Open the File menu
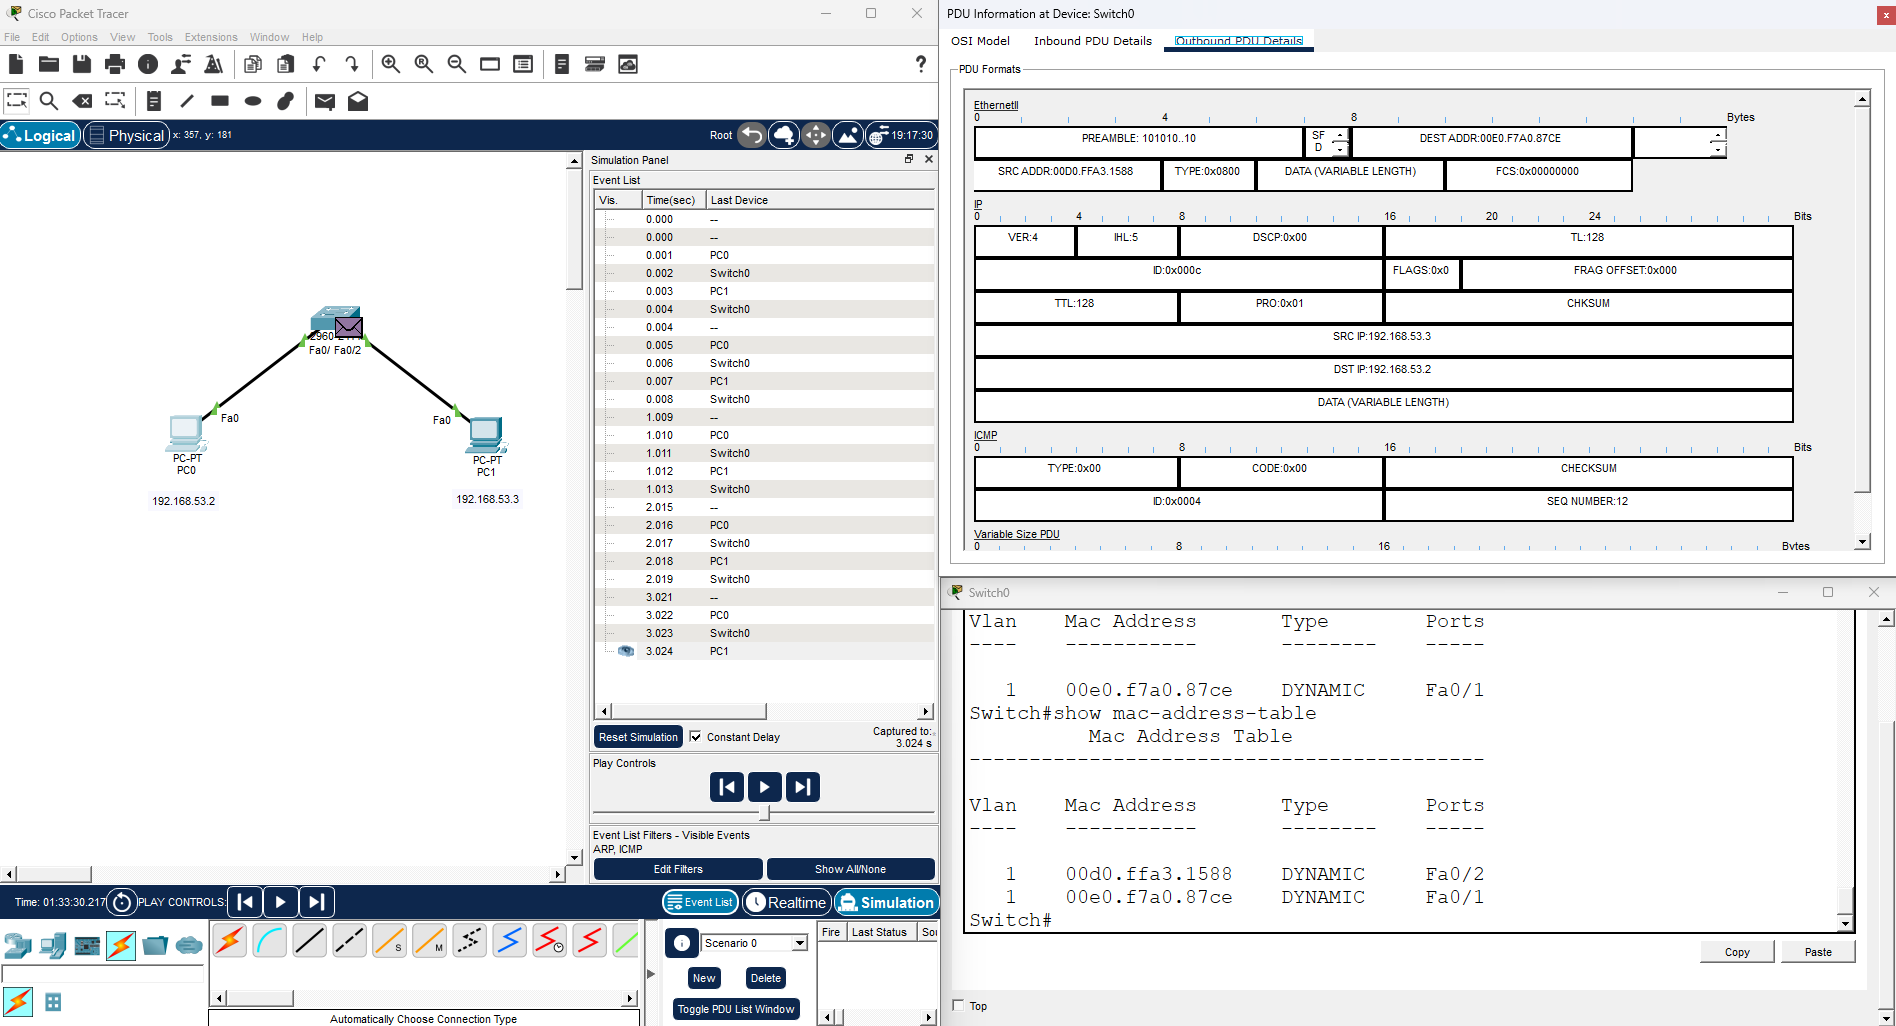 click(12, 37)
